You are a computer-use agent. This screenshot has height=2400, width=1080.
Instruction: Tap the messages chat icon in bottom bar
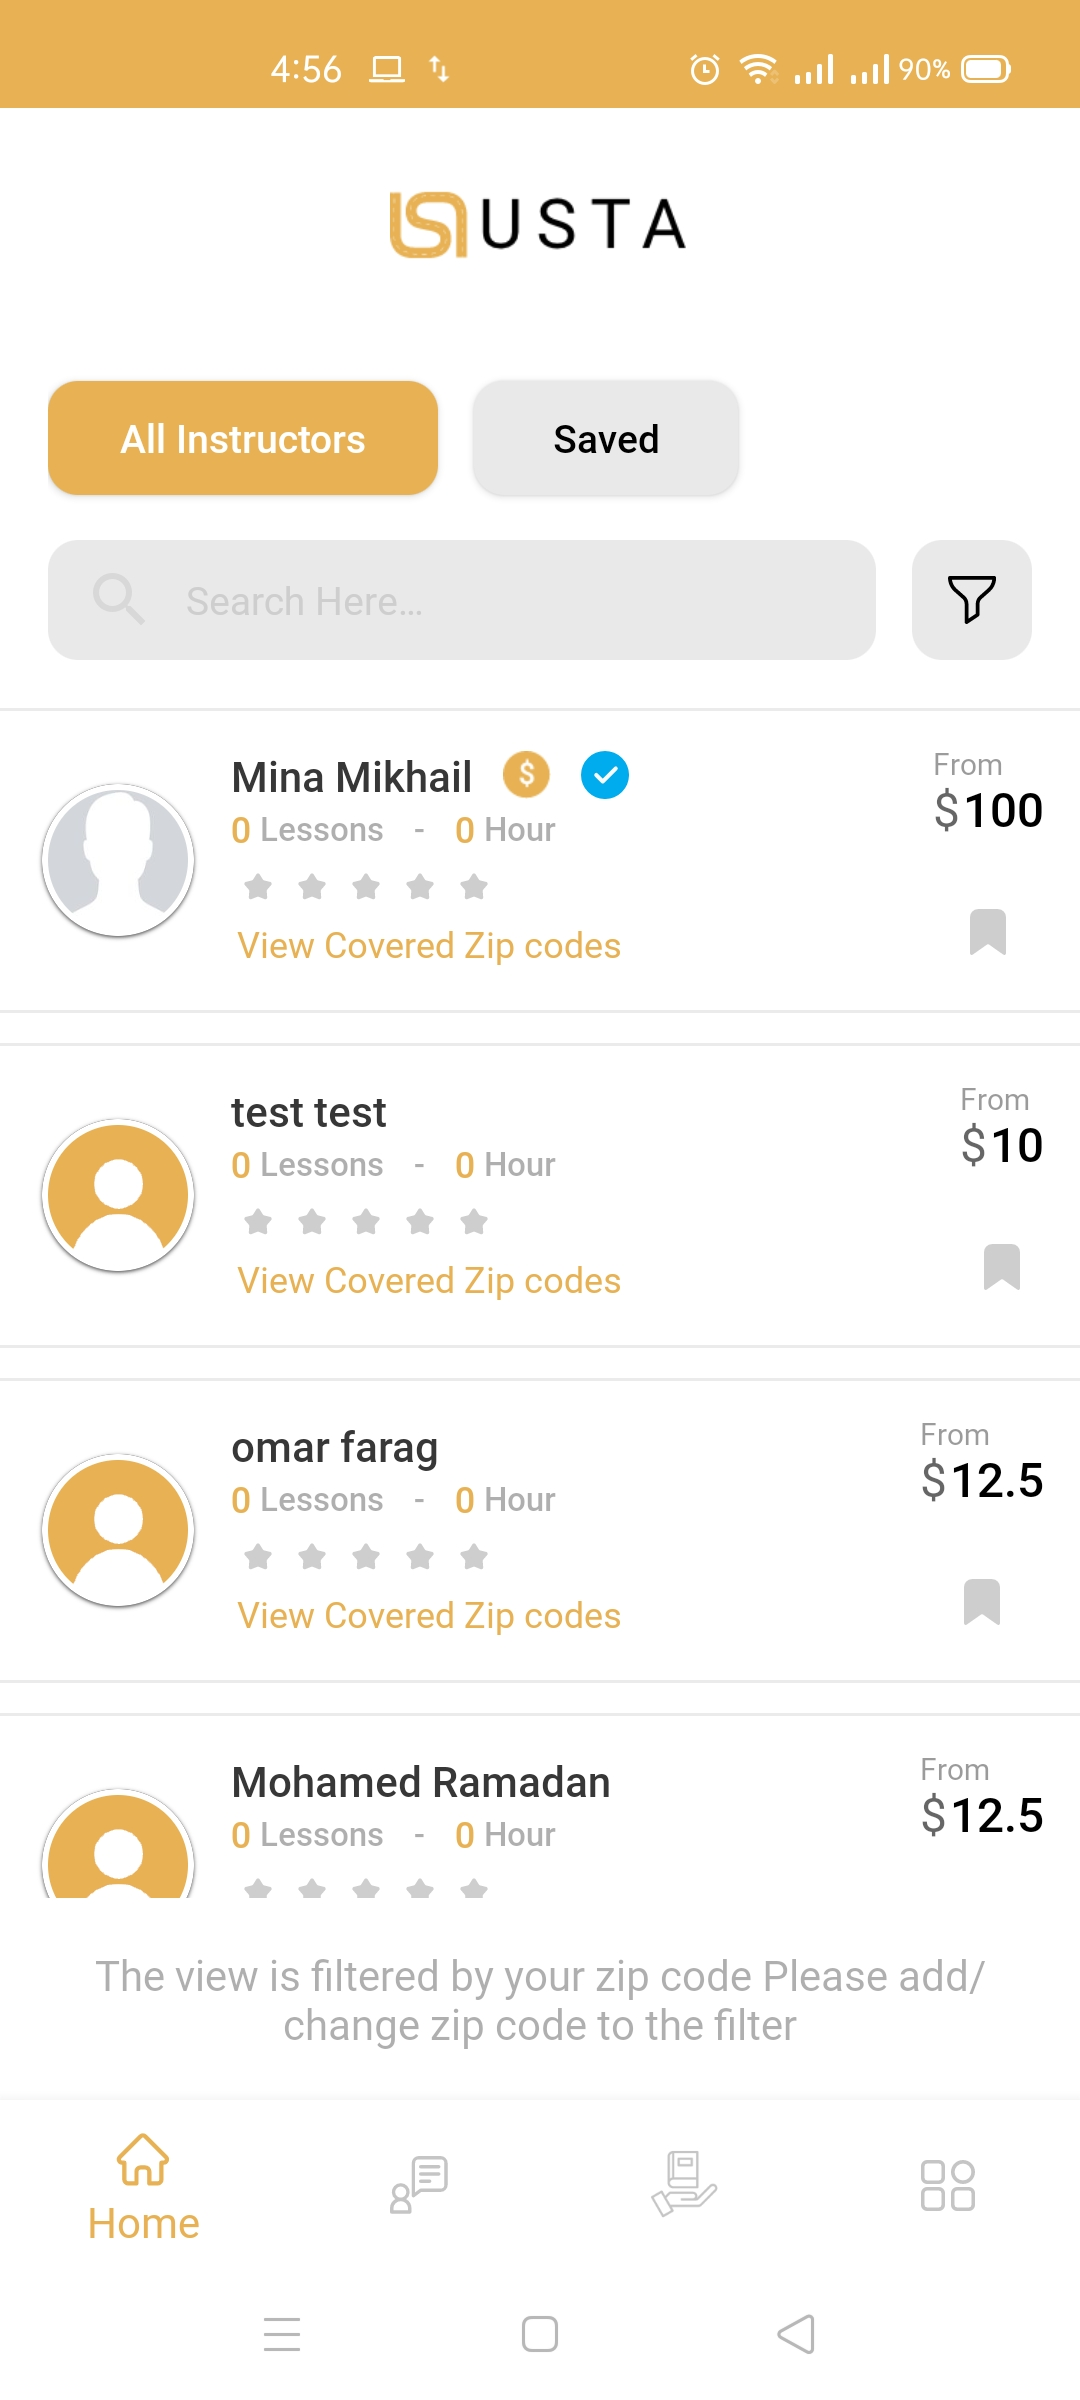click(419, 2184)
